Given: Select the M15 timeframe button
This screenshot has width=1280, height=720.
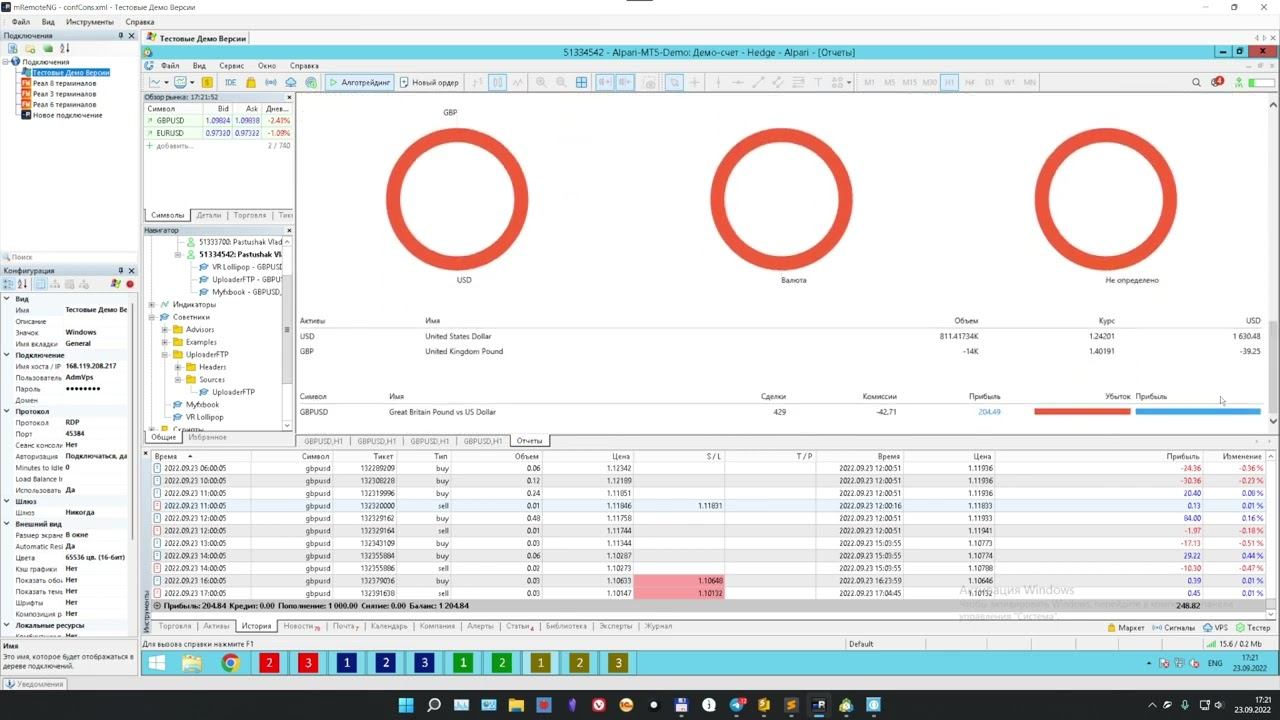Looking at the screenshot, I should (x=909, y=82).
